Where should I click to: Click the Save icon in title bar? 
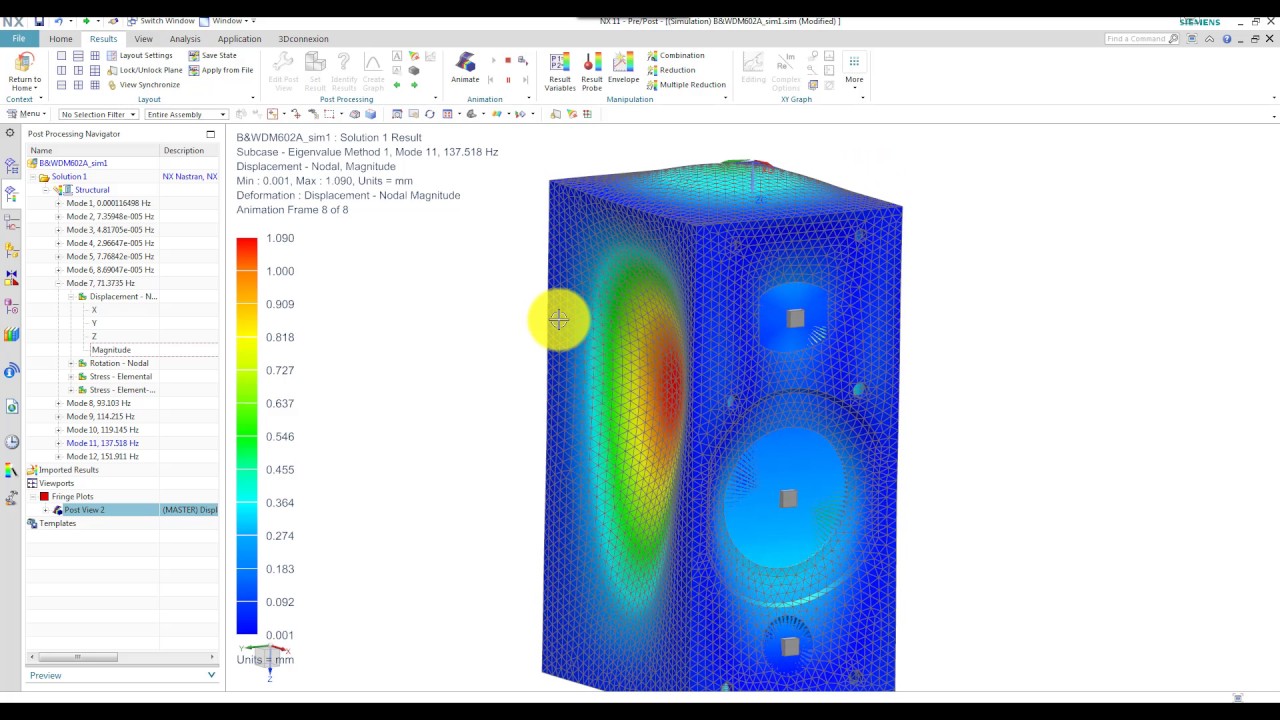click(39, 21)
